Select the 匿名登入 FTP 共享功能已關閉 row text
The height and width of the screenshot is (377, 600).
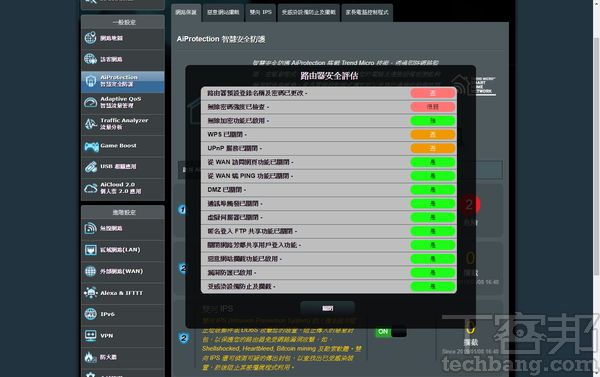pos(252,231)
